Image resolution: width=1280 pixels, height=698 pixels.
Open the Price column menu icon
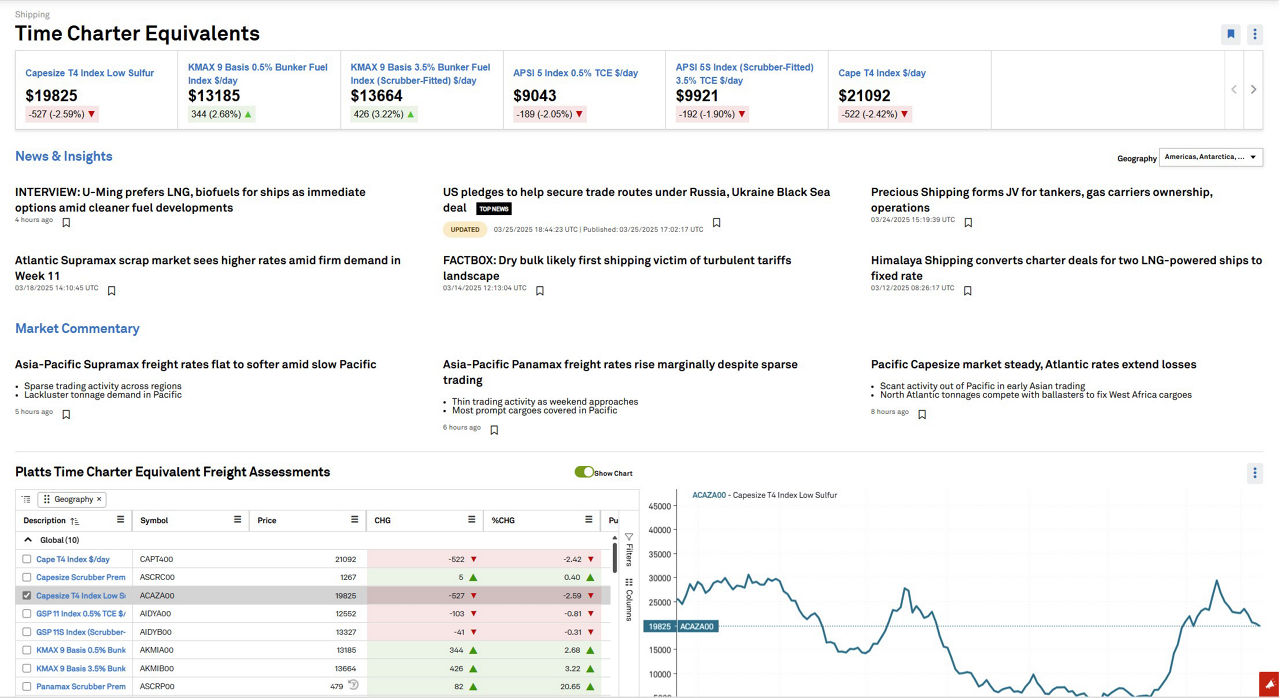[355, 520]
